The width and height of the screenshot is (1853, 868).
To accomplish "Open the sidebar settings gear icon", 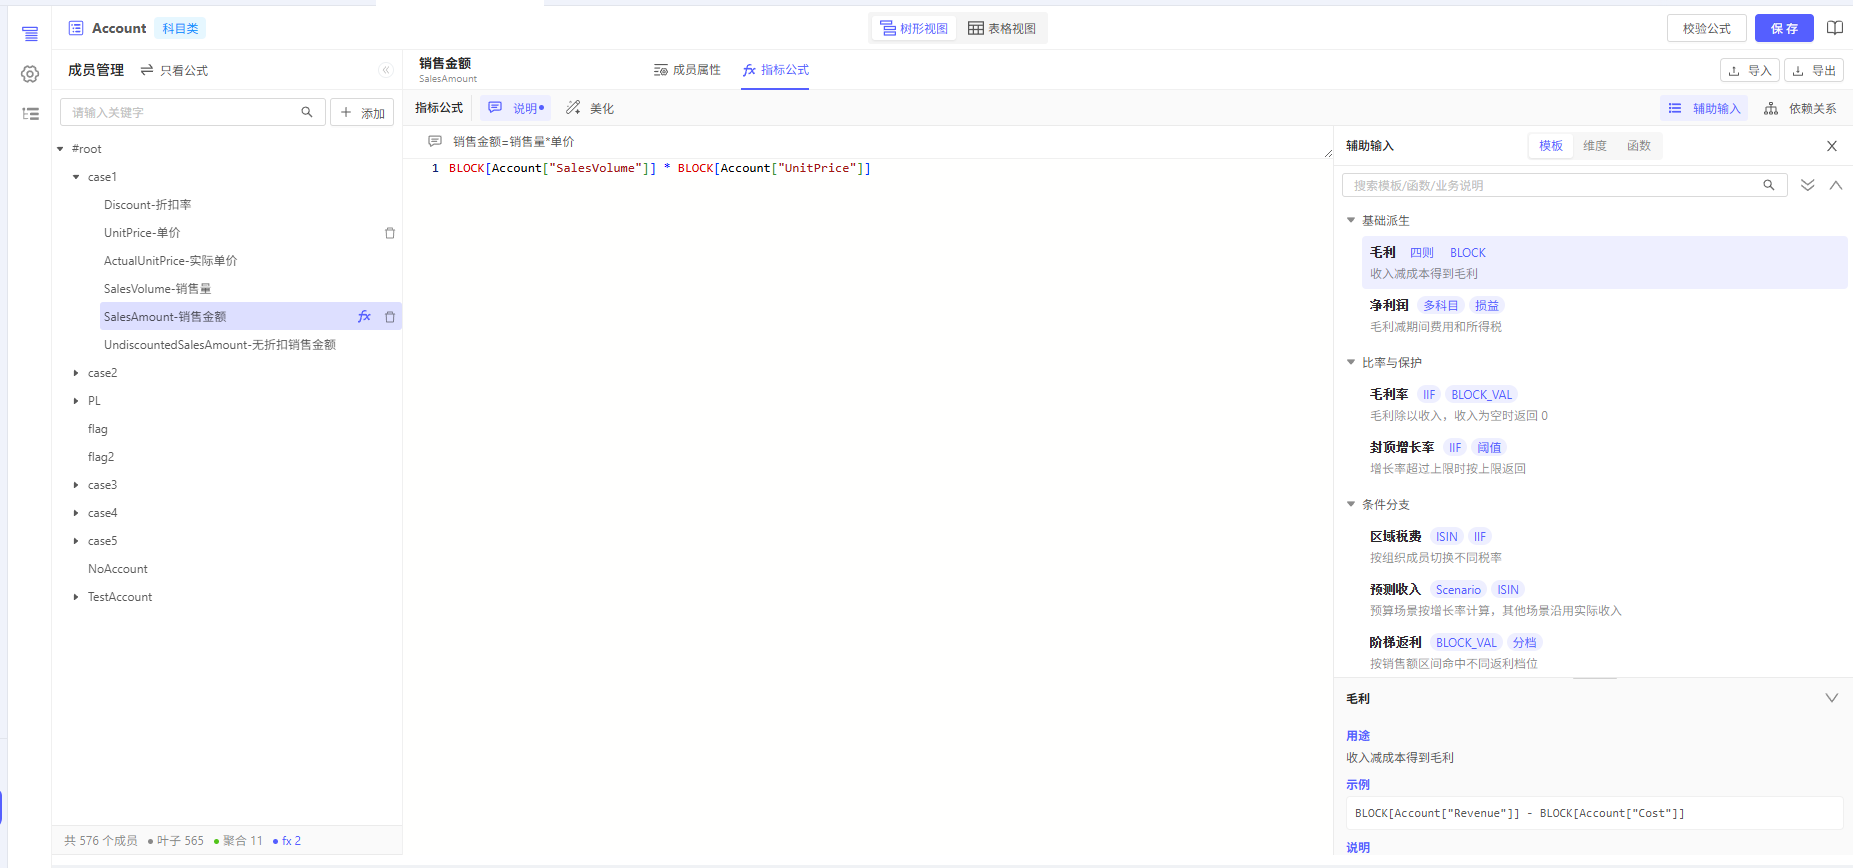I will (x=30, y=74).
